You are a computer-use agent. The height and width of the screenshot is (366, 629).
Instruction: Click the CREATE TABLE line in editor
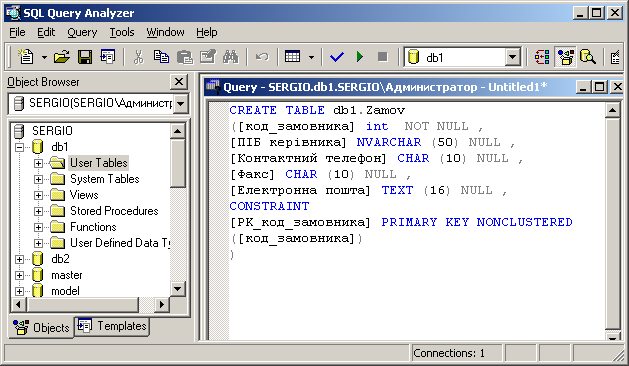click(317, 110)
